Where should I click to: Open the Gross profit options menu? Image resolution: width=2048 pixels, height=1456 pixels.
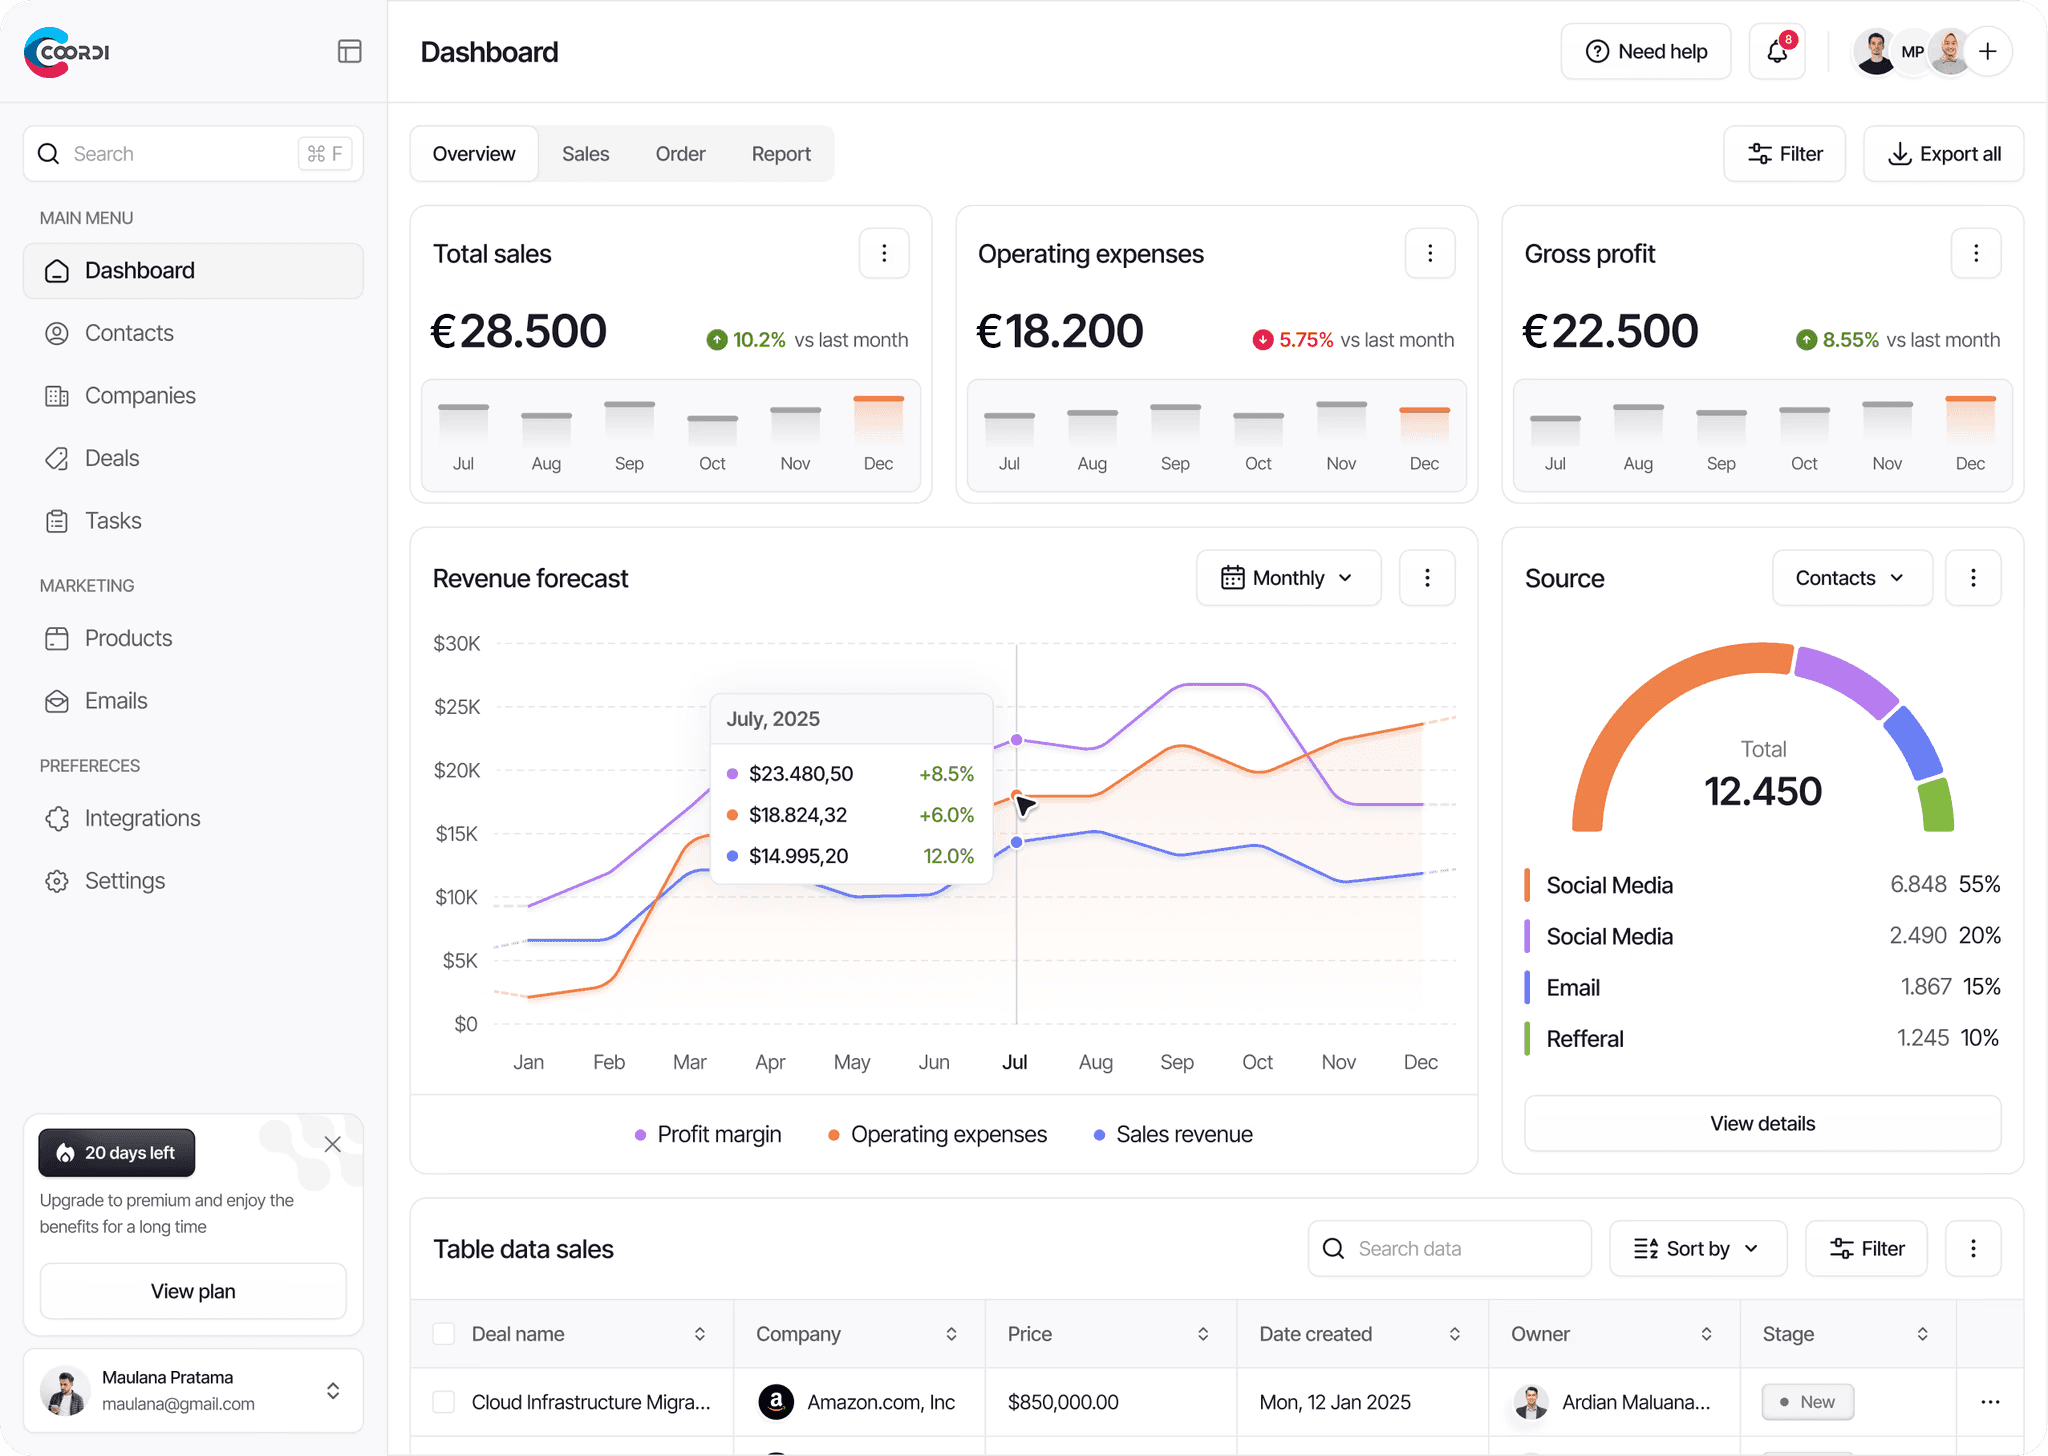point(1976,253)
